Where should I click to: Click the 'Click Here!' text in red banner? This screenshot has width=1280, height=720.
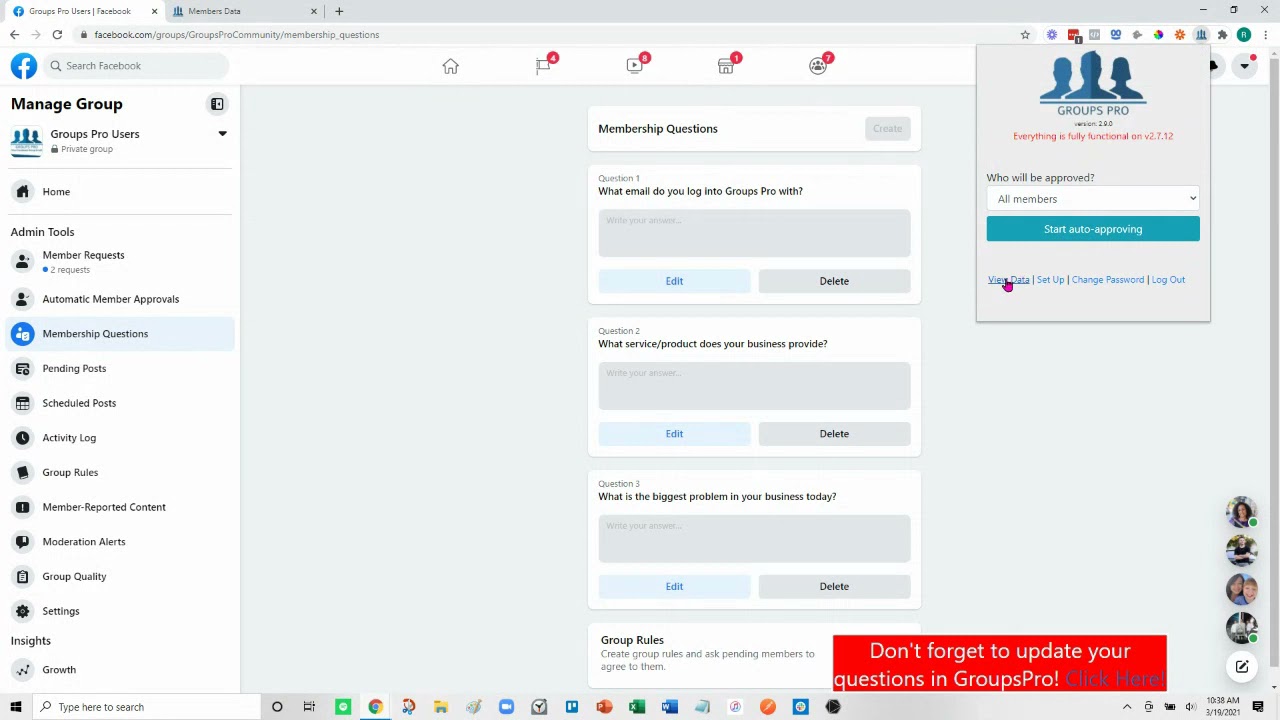point(1114,679)
